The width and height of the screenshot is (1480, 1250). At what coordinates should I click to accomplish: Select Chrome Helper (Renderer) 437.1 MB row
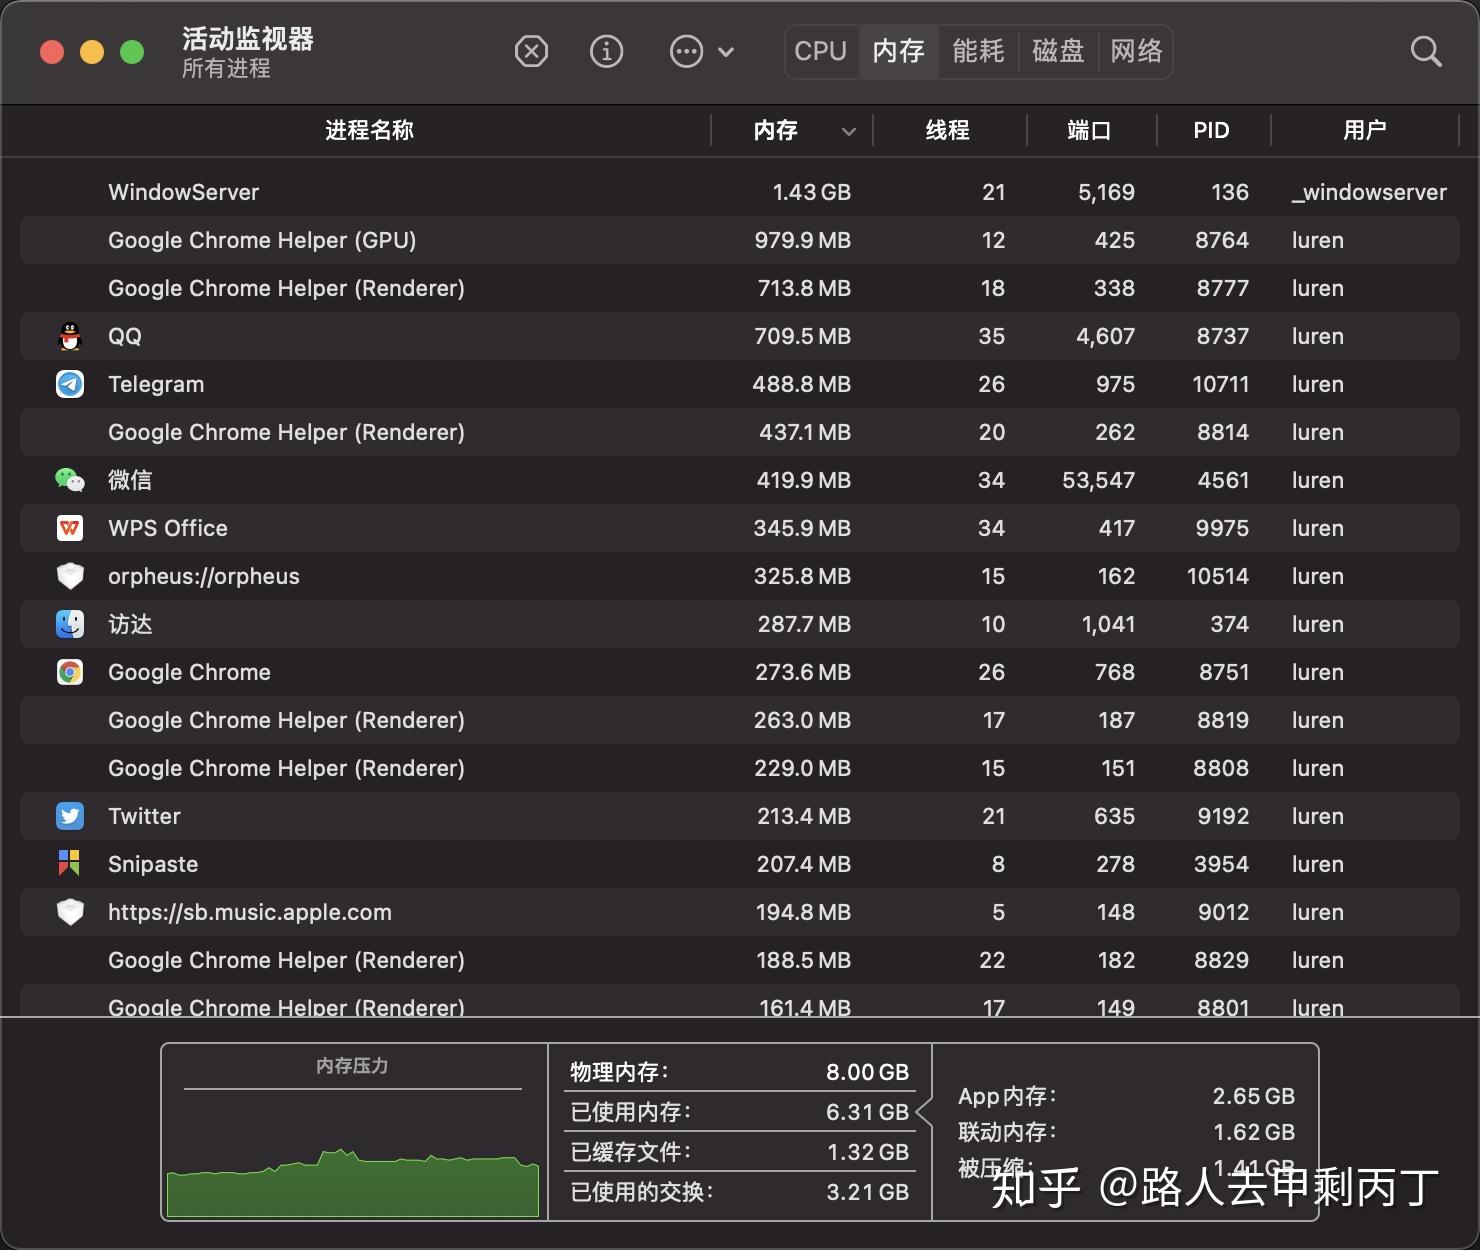point(740,432)
